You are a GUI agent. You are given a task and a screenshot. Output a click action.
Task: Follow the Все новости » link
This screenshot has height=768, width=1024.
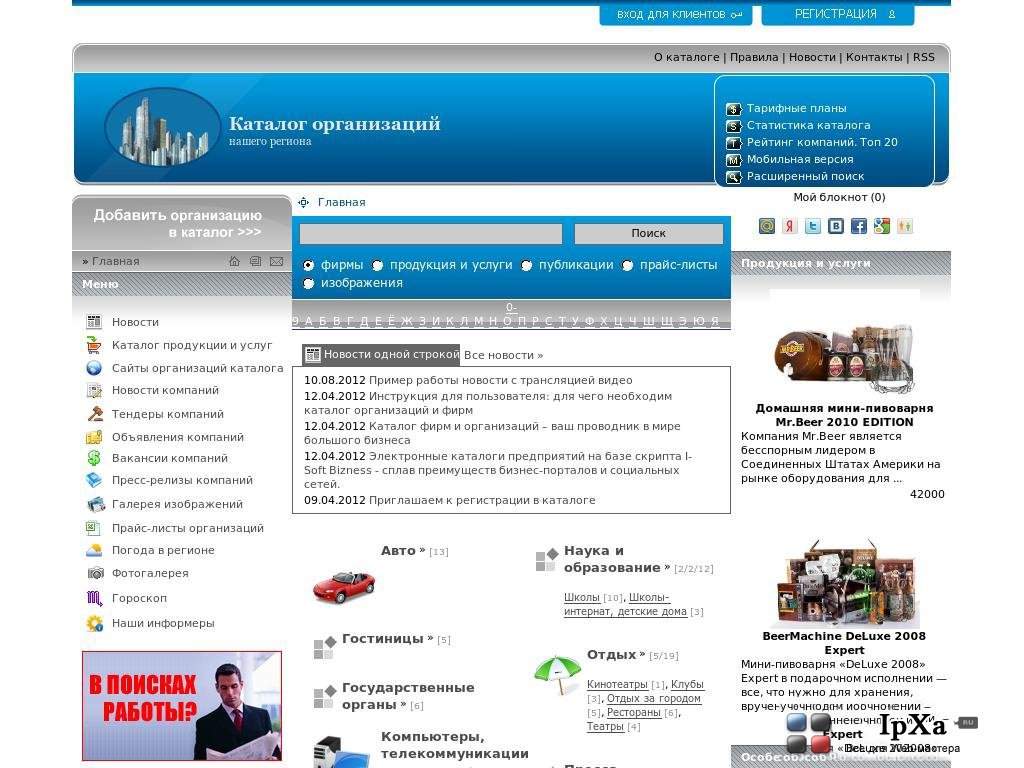pos(504,355)
